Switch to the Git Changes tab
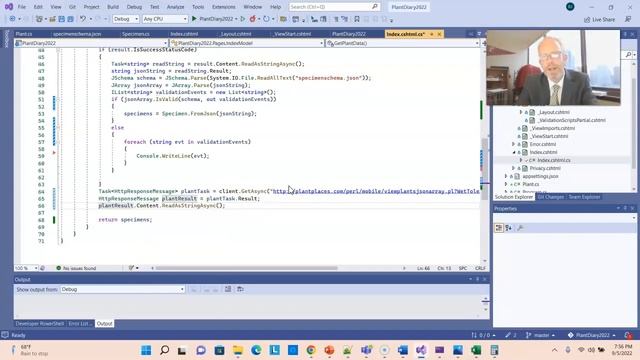This screenshot has height=360, width=640. pyautogui.click(x=550, y=197)
